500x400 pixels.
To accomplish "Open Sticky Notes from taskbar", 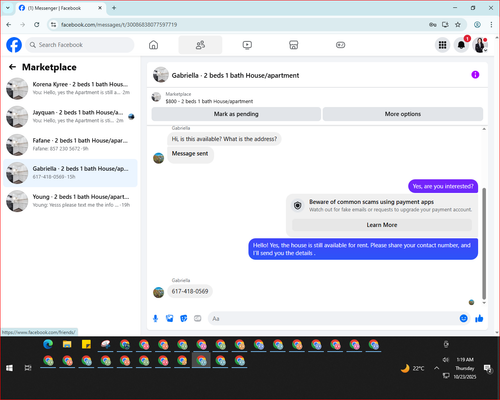I will pyautogui.click(x=86, y=344).
